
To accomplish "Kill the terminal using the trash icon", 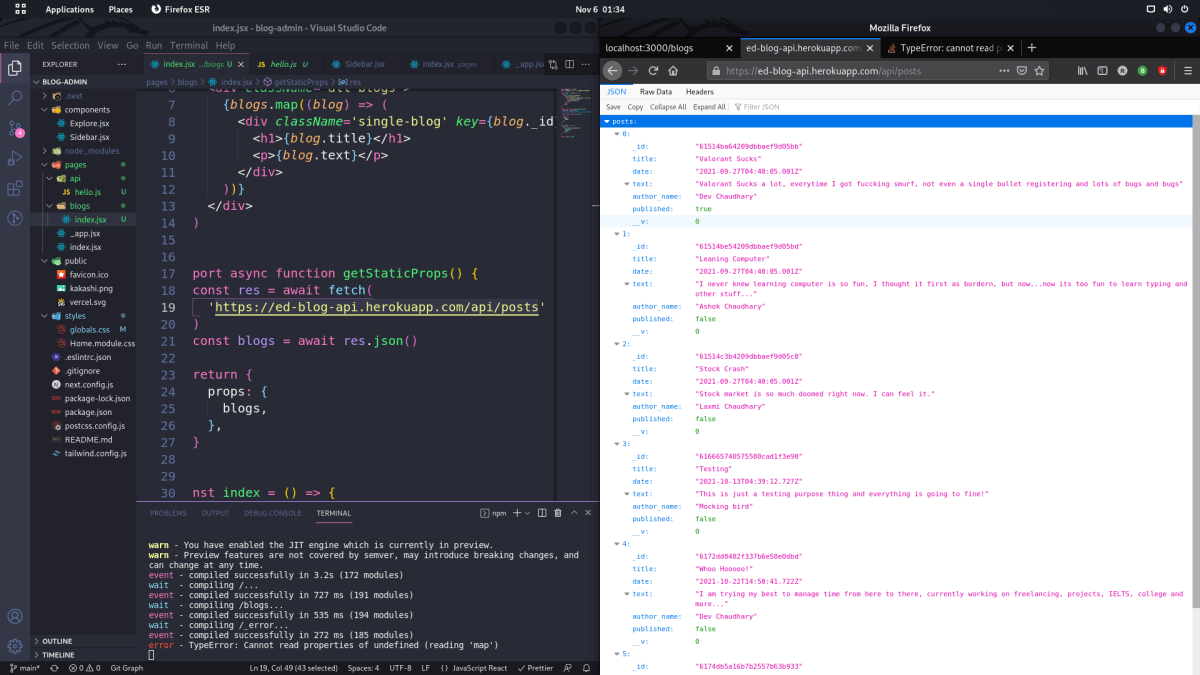I will [557, 512].
